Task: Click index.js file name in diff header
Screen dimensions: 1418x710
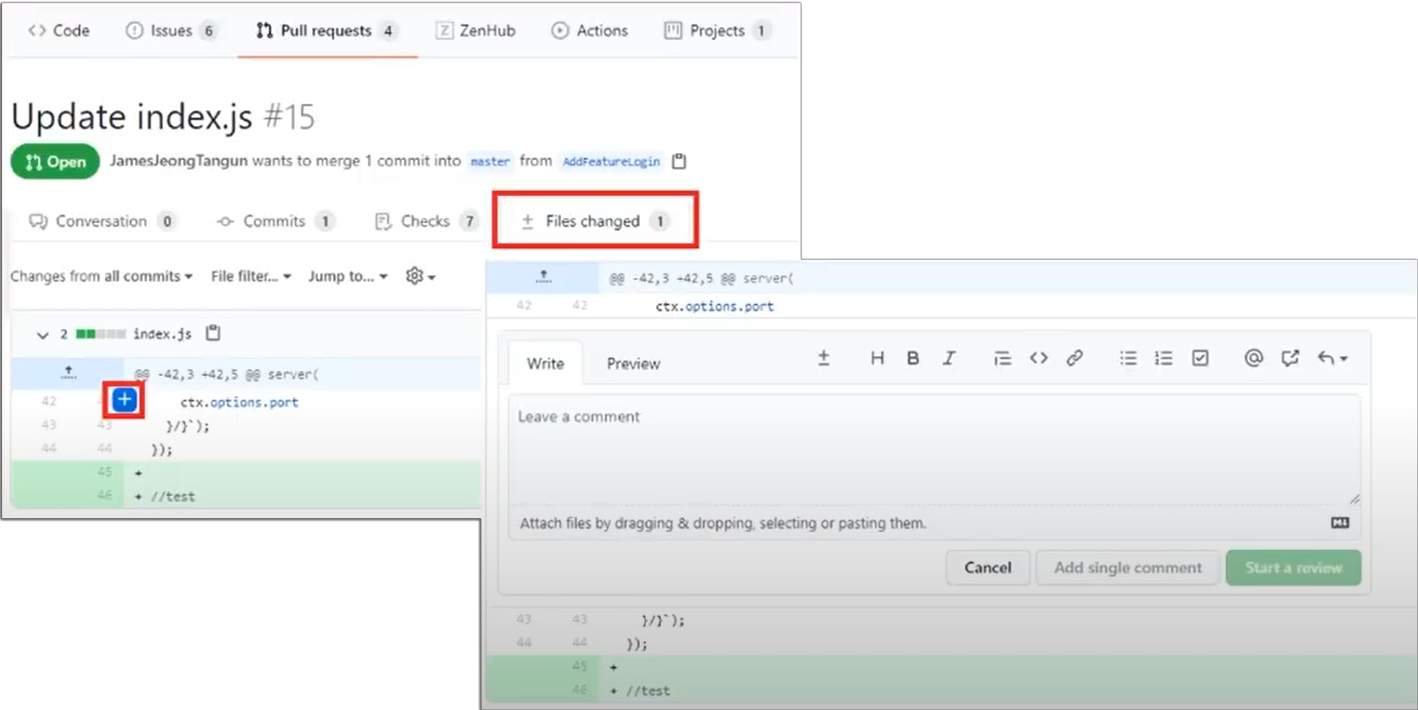Action: [162, 334]
